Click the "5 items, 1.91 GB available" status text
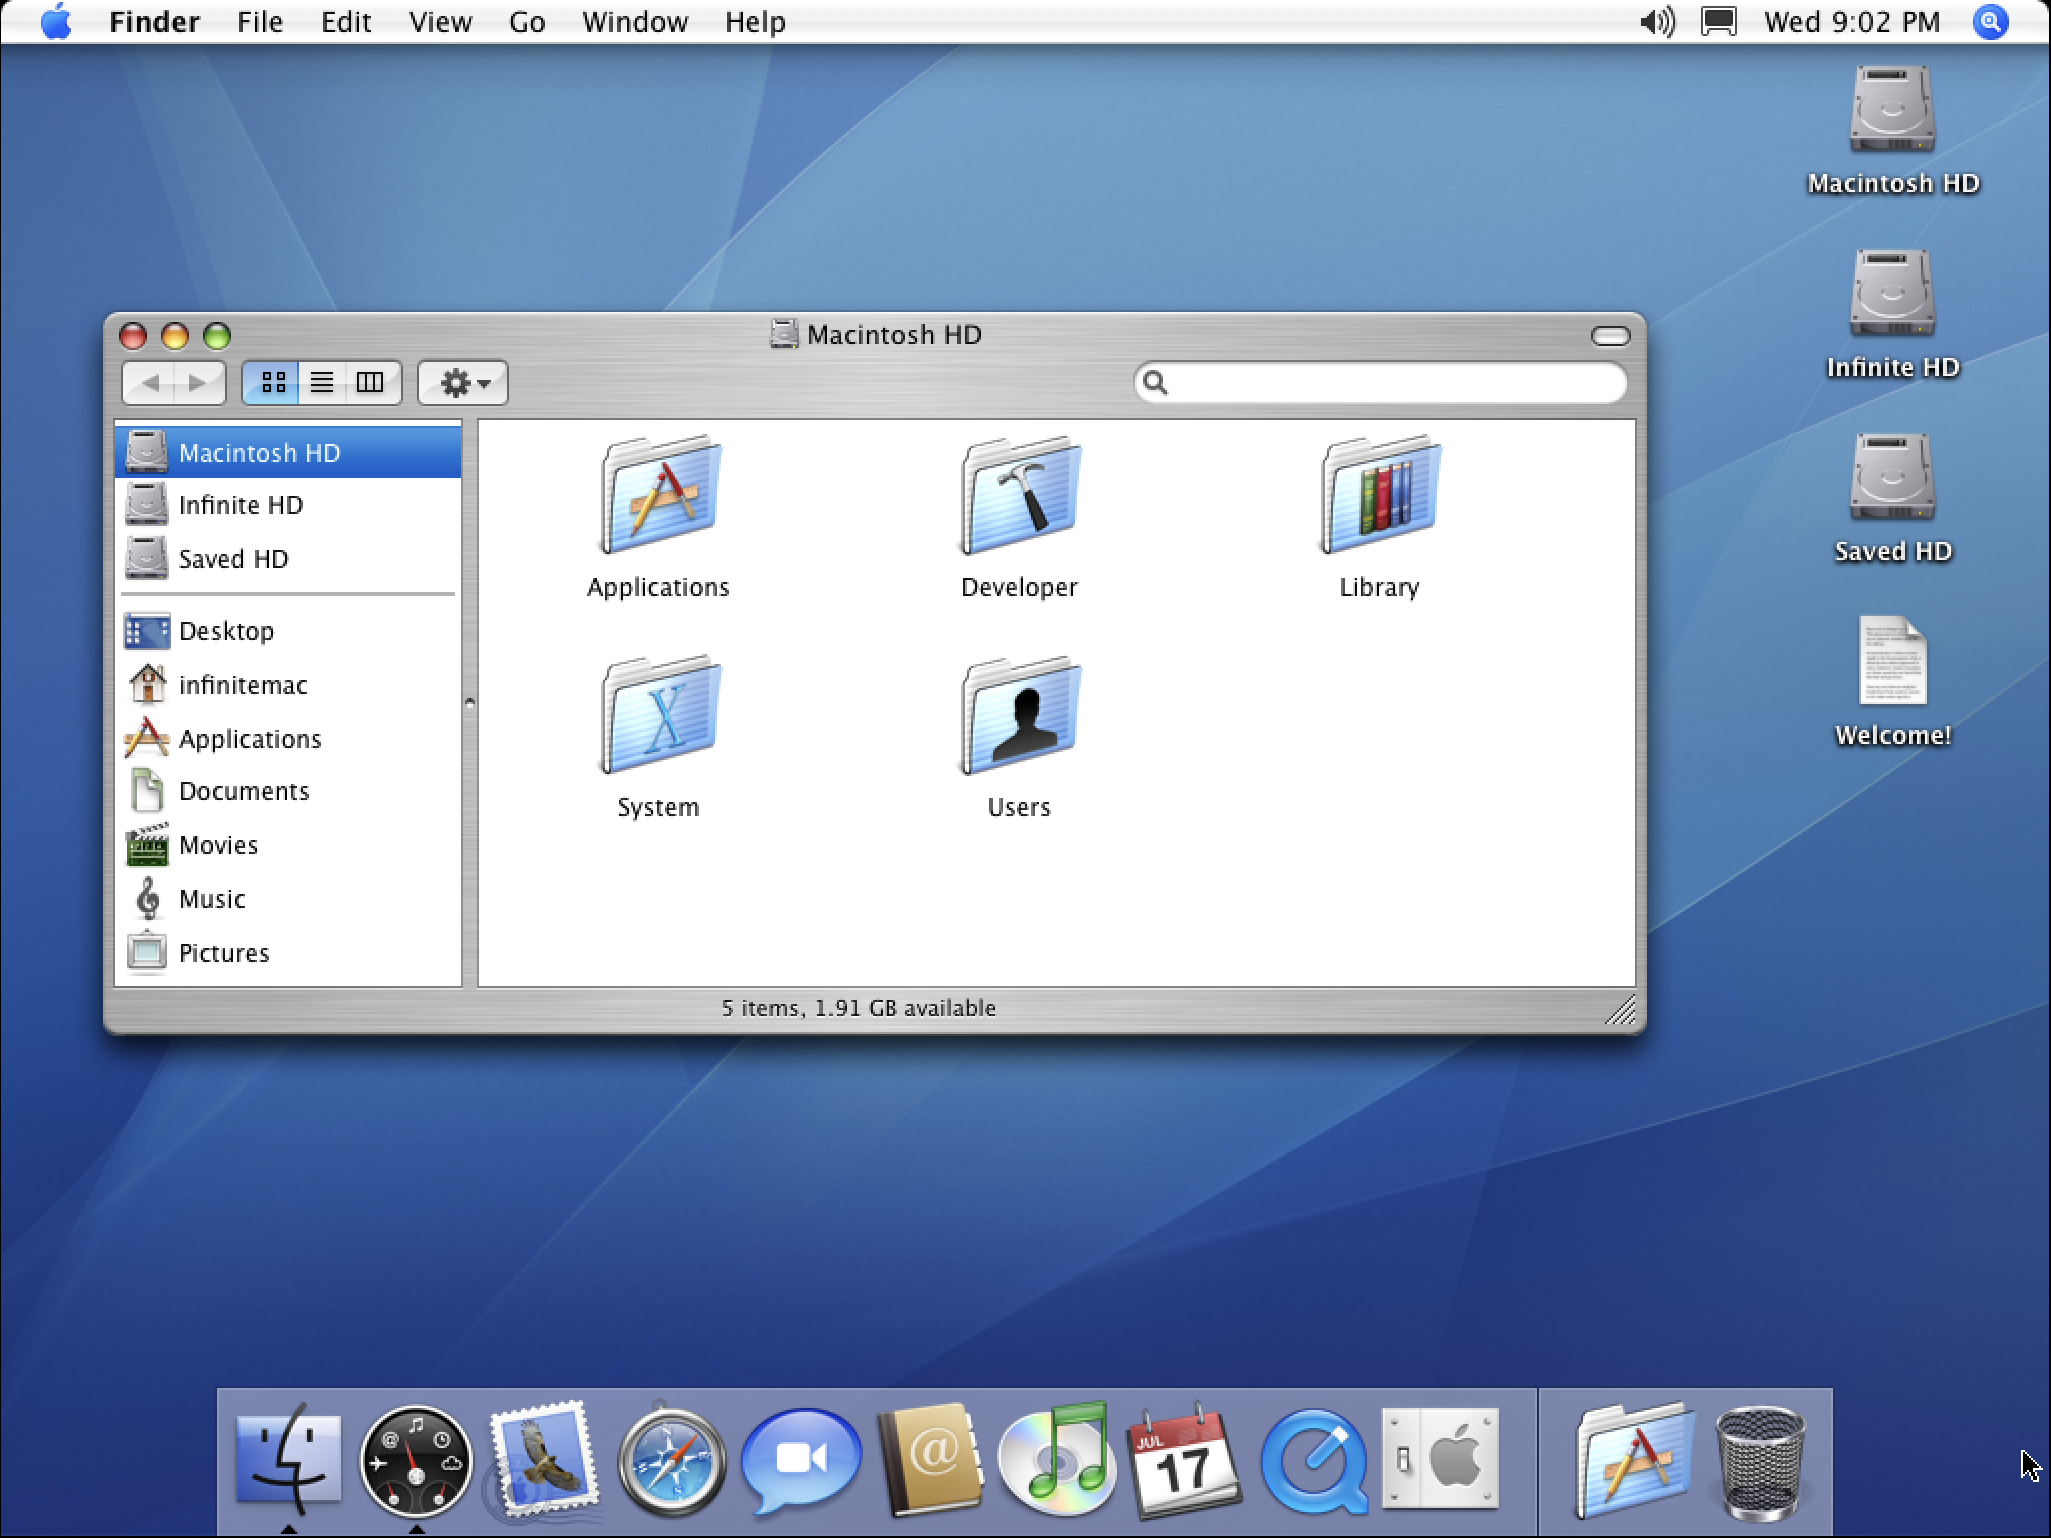The width and height of the screenshot is (2051, 1538). 859,1008
